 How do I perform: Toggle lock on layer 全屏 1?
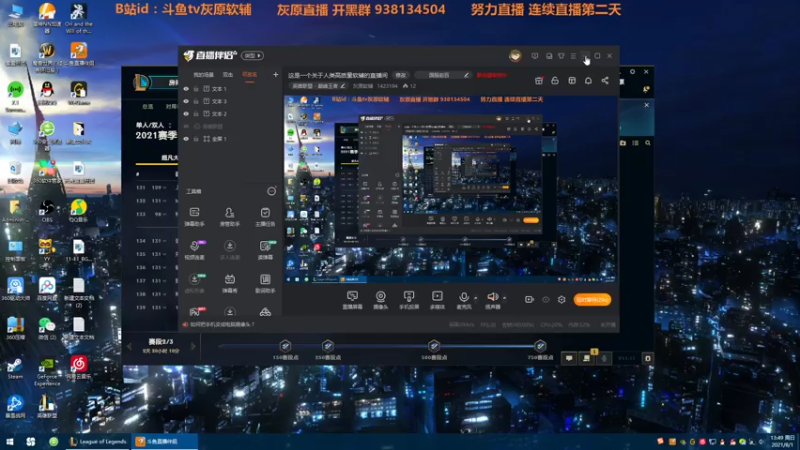click(196, 139)
